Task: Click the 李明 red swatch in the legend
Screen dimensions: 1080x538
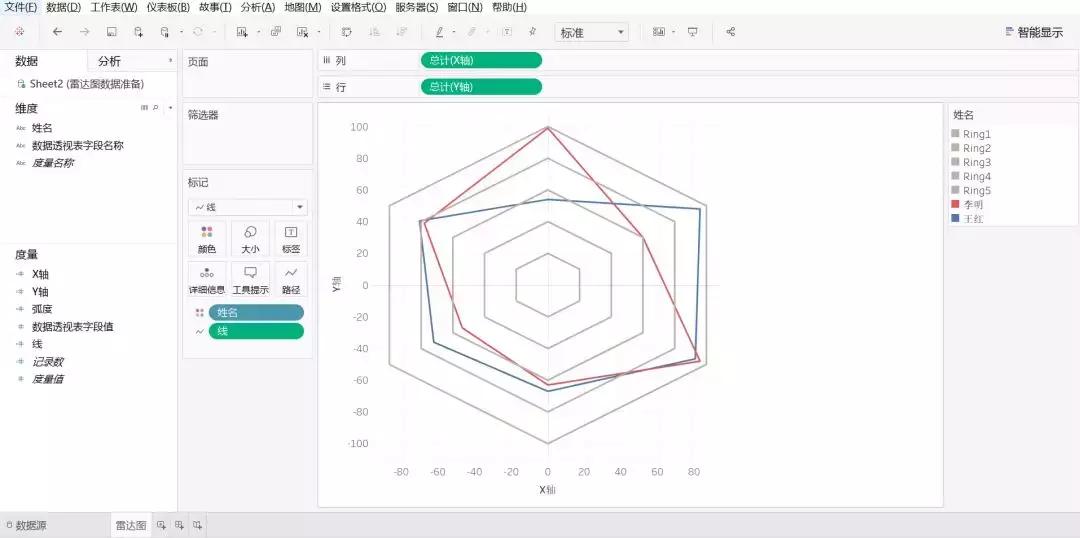Action: click(955, 205)
